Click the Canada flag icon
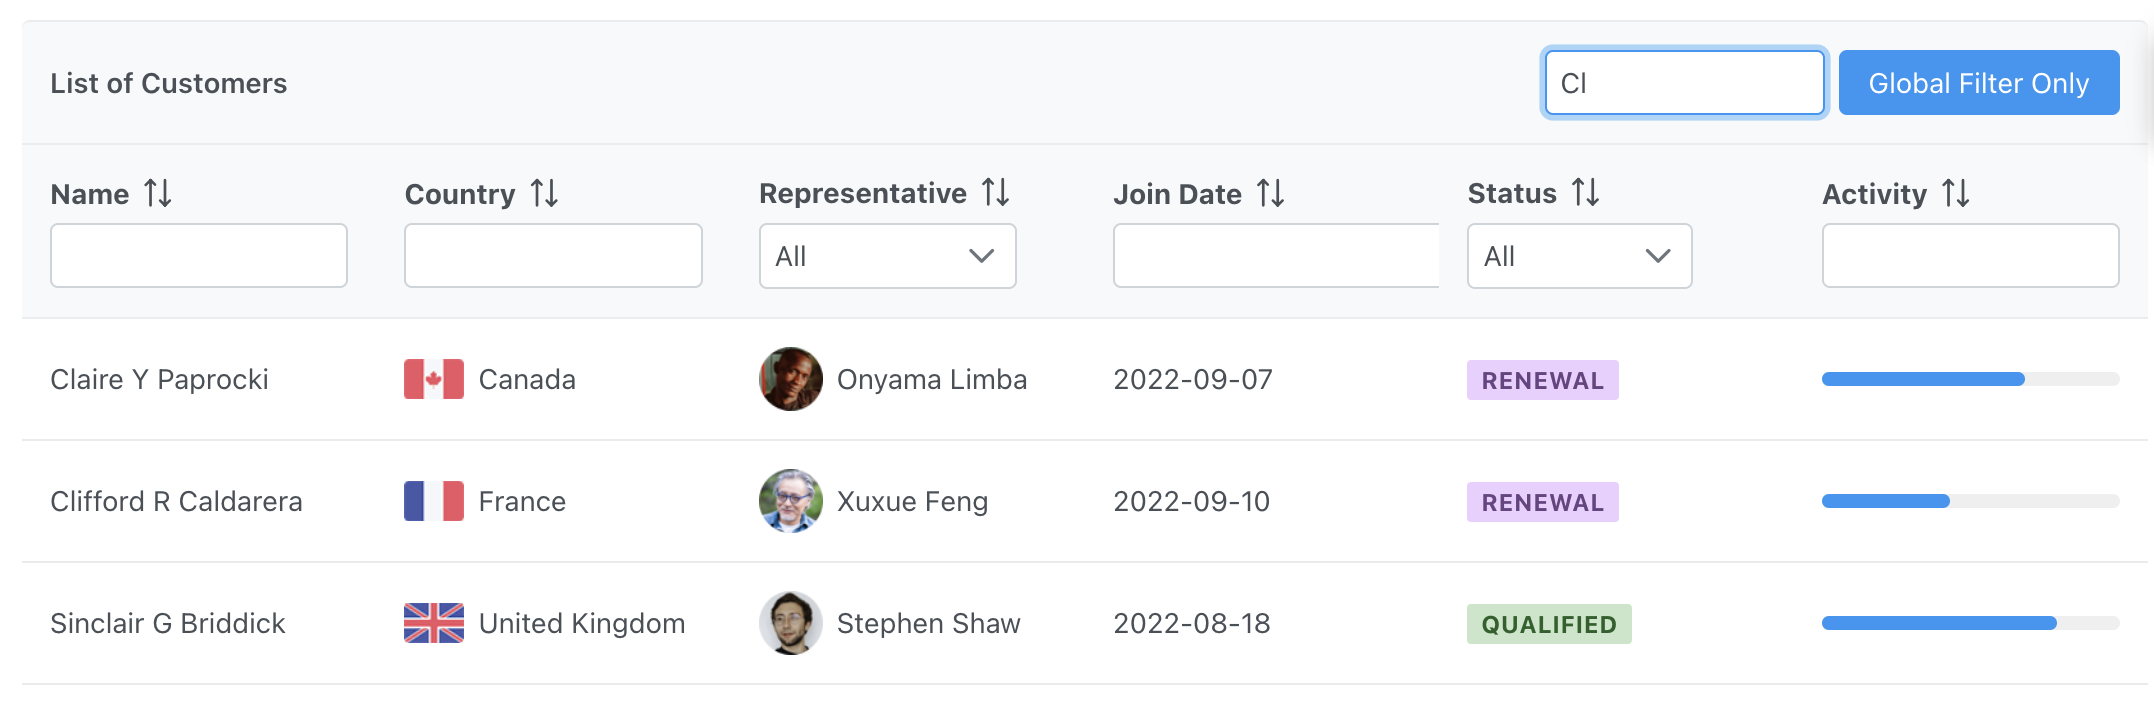Screen dimensions: 2154x704 tap(433, 379)
